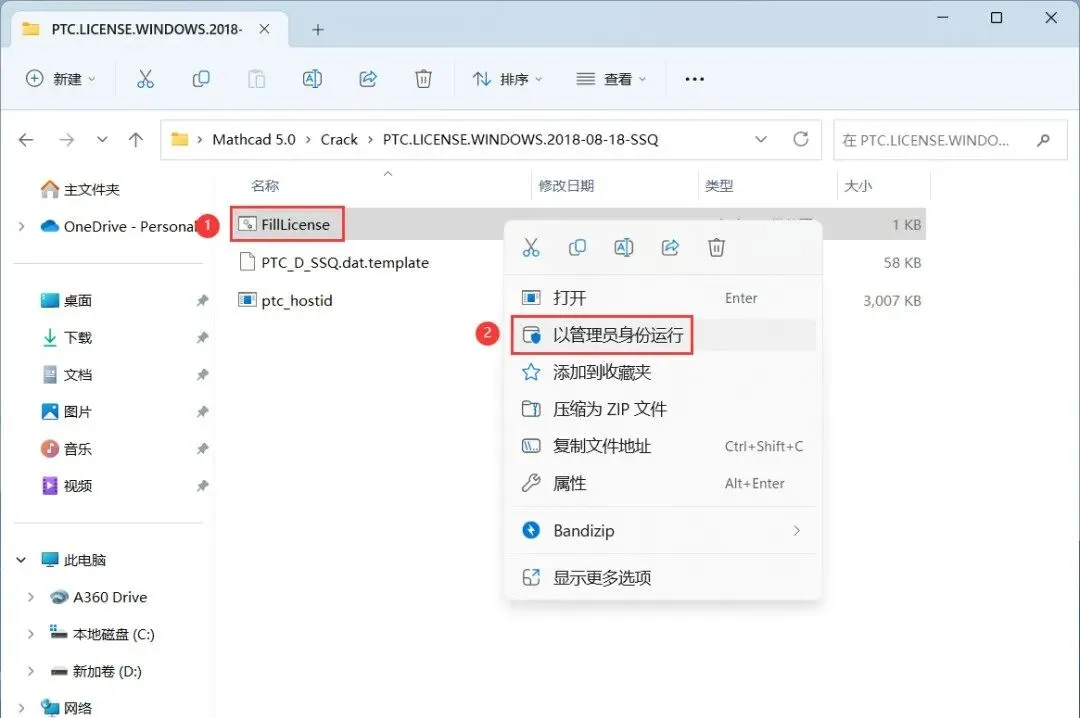Image resolution: width=1080 pixels, height=718 pixels.
Task: Sort by the 大小 column header
Action: pos(858,186)
